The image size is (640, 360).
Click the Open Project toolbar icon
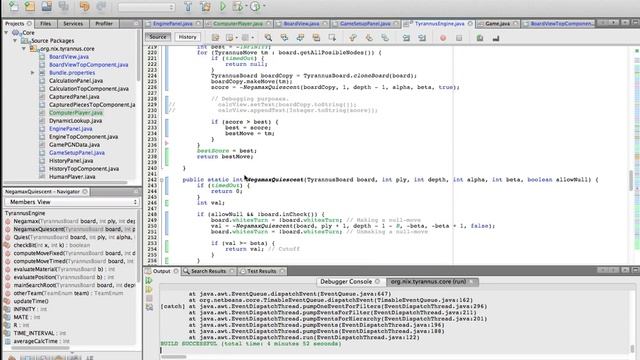[x=47, y=7]
